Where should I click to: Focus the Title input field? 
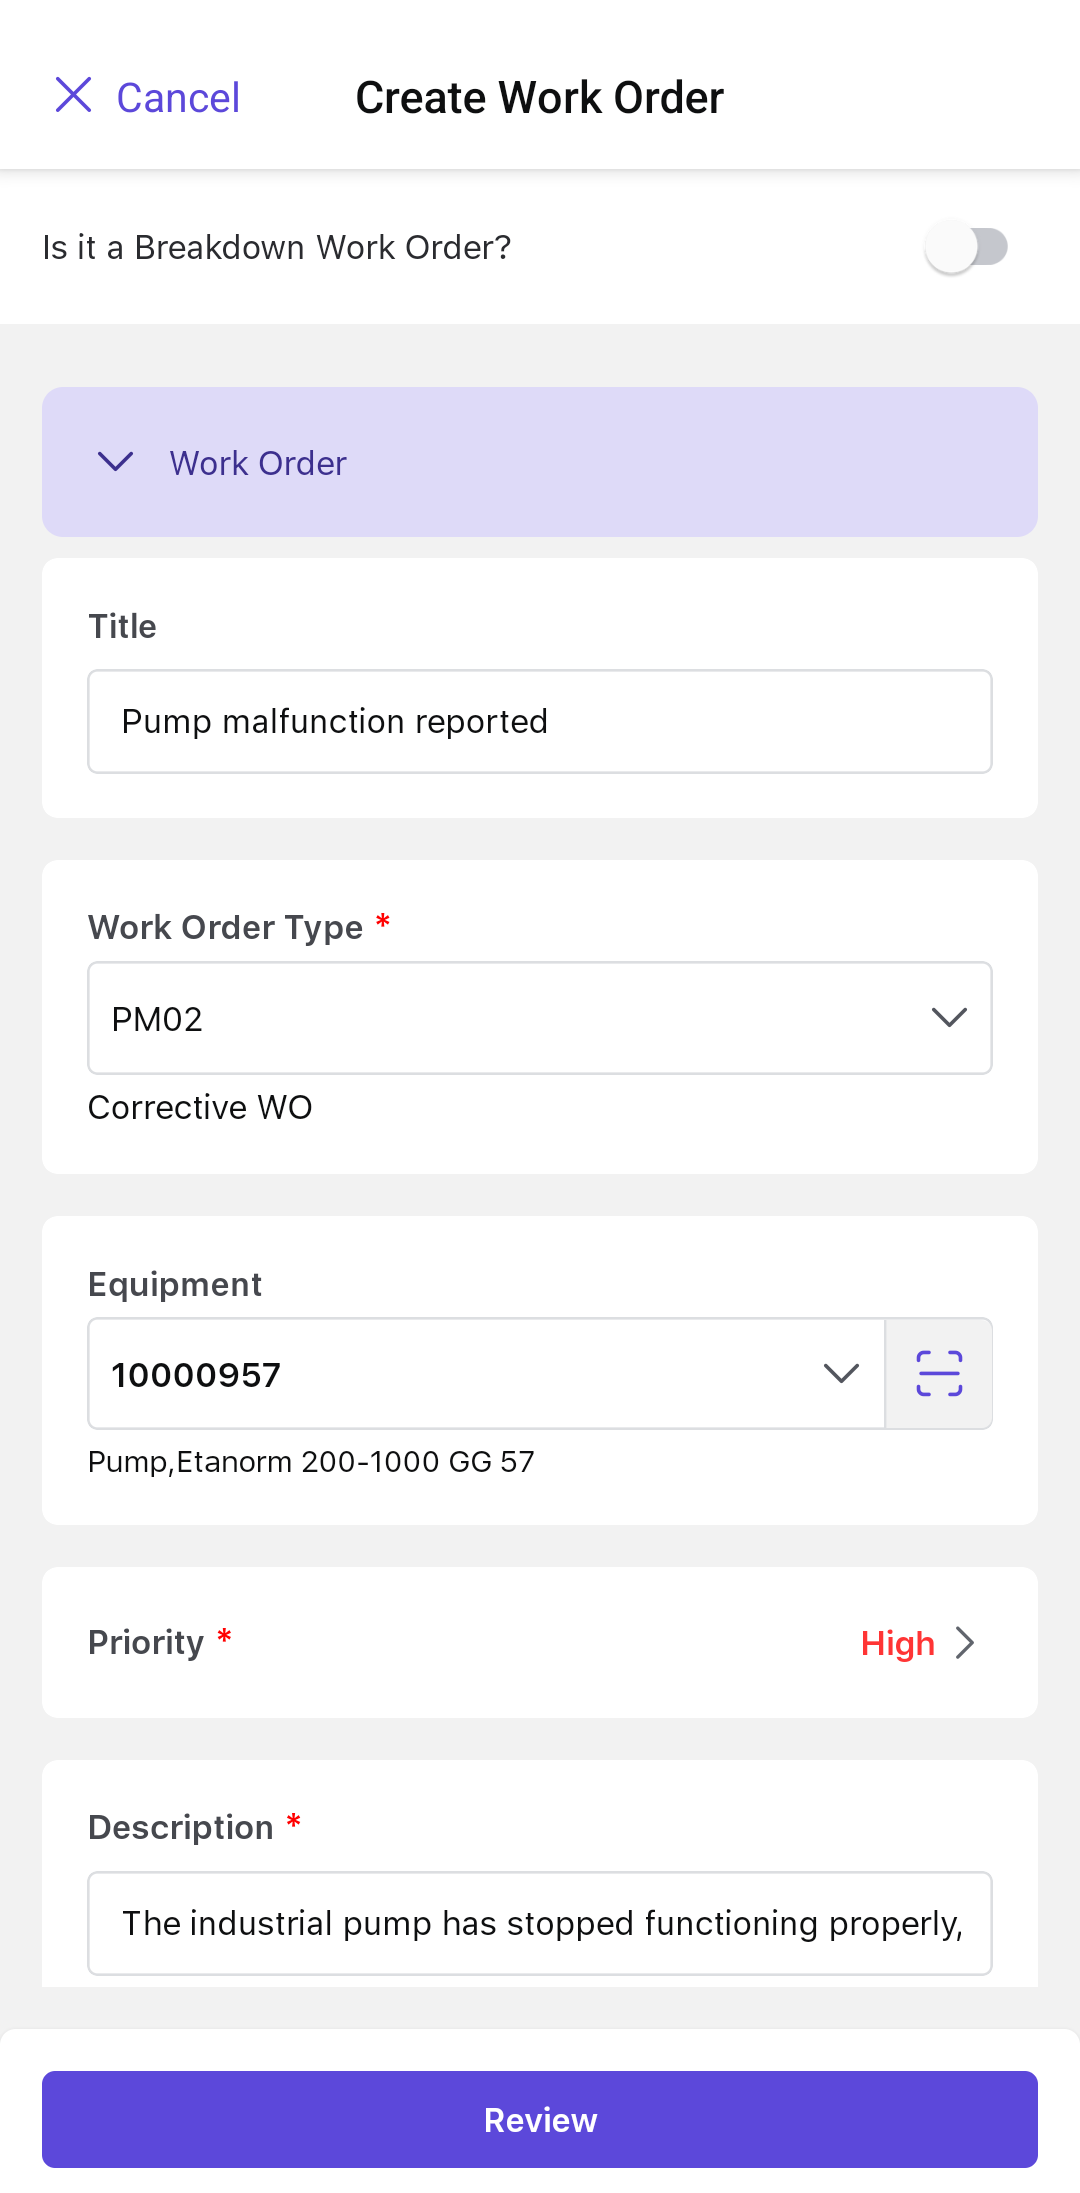[x=540, y=722]
